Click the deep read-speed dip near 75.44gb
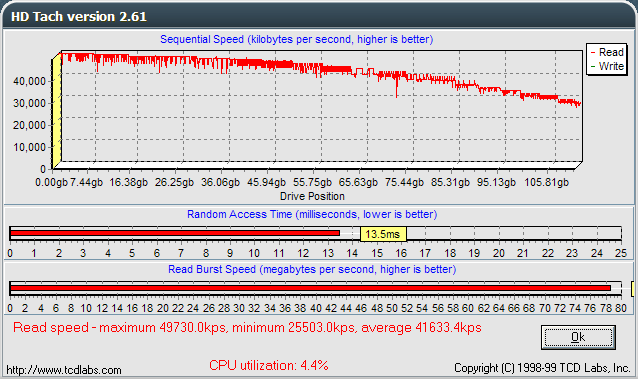This screenshot has height=379, width=638. [x=396, y=89]
